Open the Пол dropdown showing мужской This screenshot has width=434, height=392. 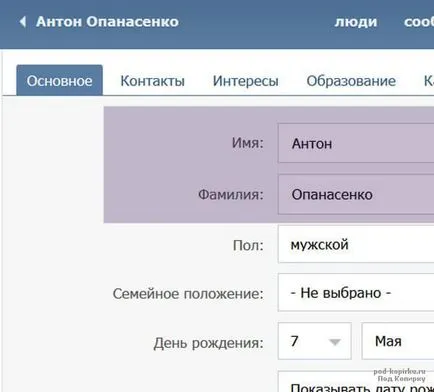click(356, 244)
